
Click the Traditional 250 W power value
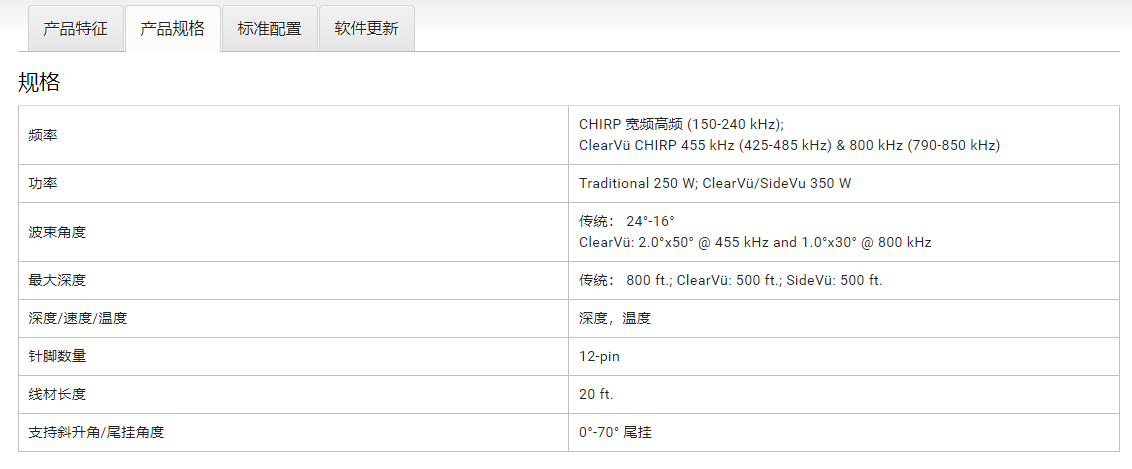click(x=638, y=184)
